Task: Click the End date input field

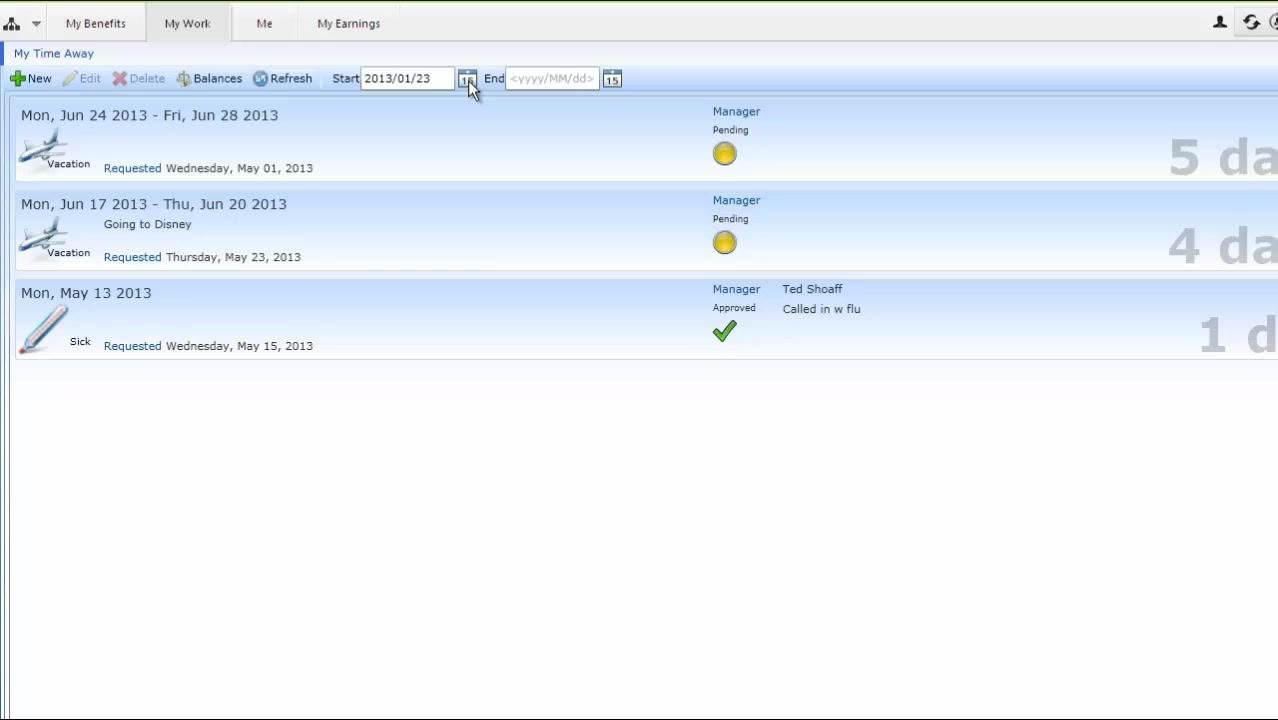Action: pos(552,78)
